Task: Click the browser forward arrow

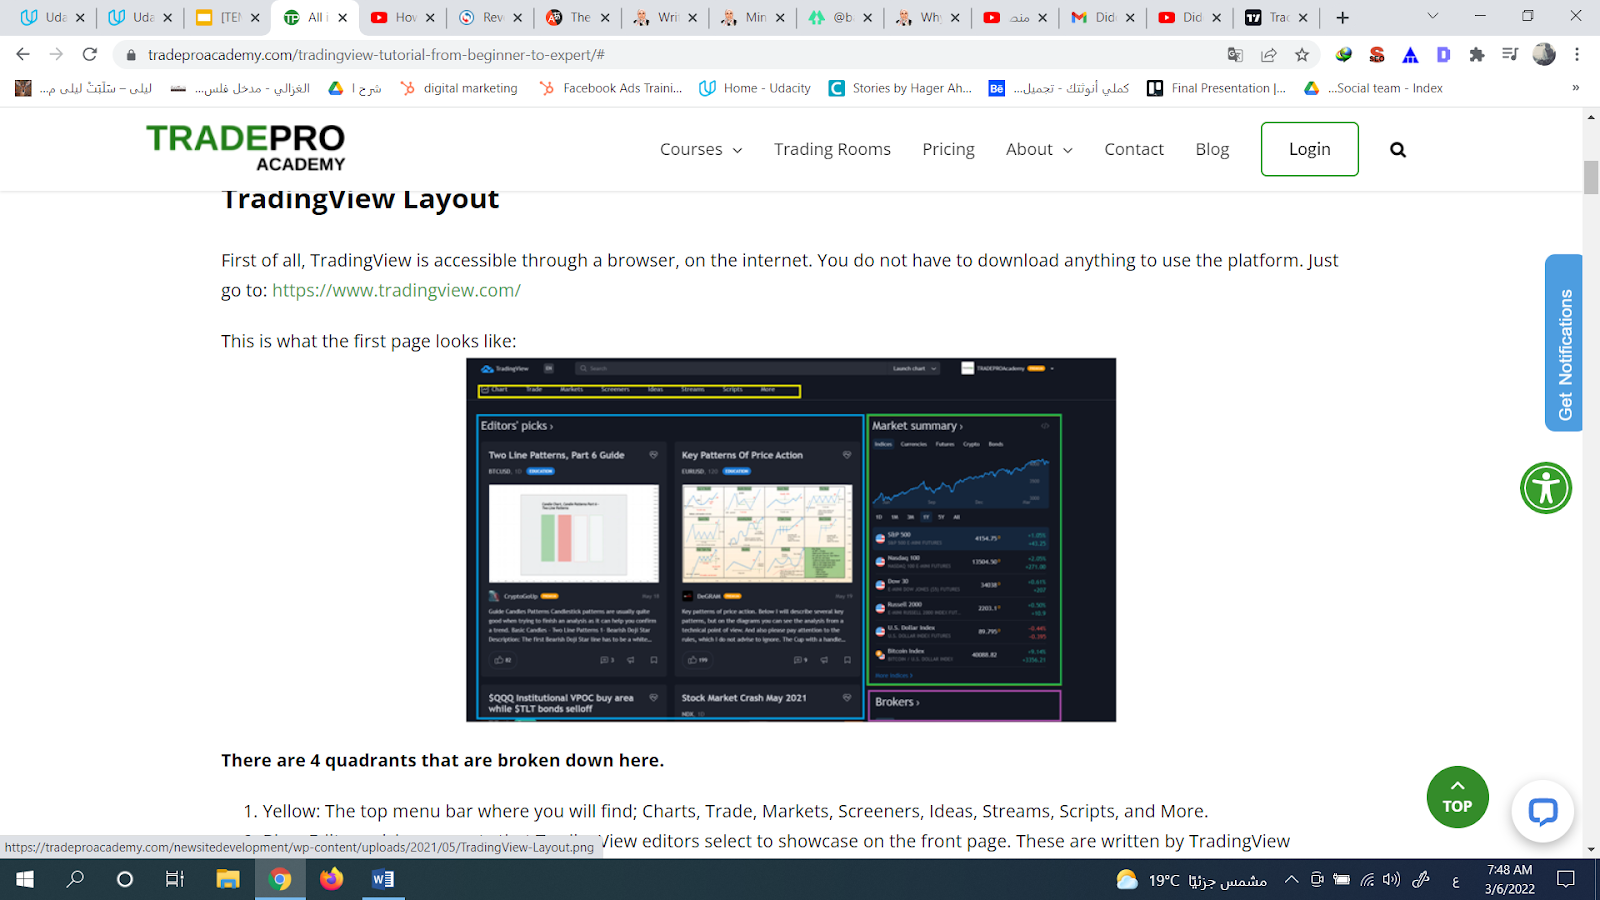Action: coord(56,55)
